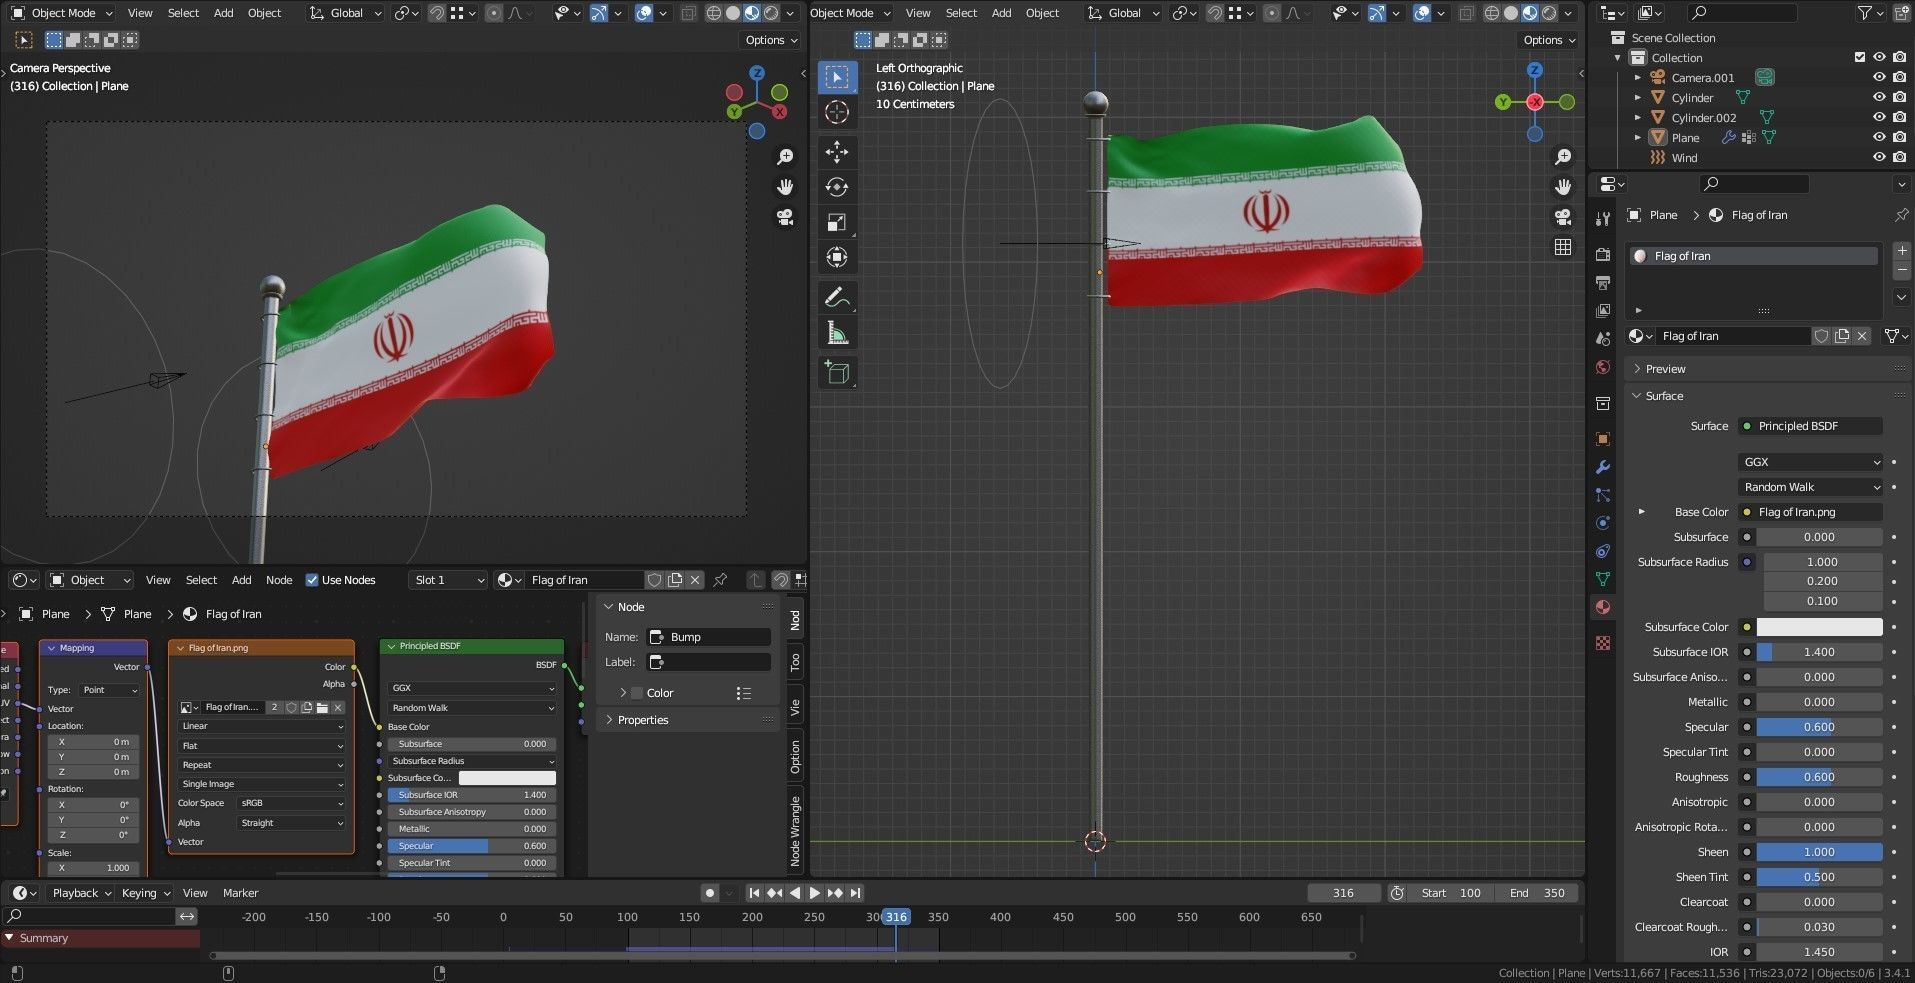Toggle use preview range clock icon
This screenshot has width=1915, height=983.
coord(1398,893)
